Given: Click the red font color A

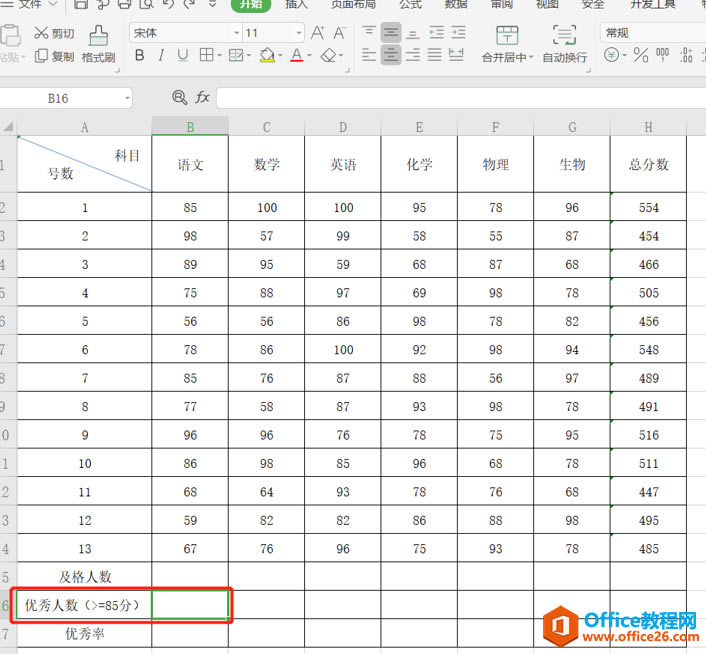Looking at the screenshot, I should point(296,55).
